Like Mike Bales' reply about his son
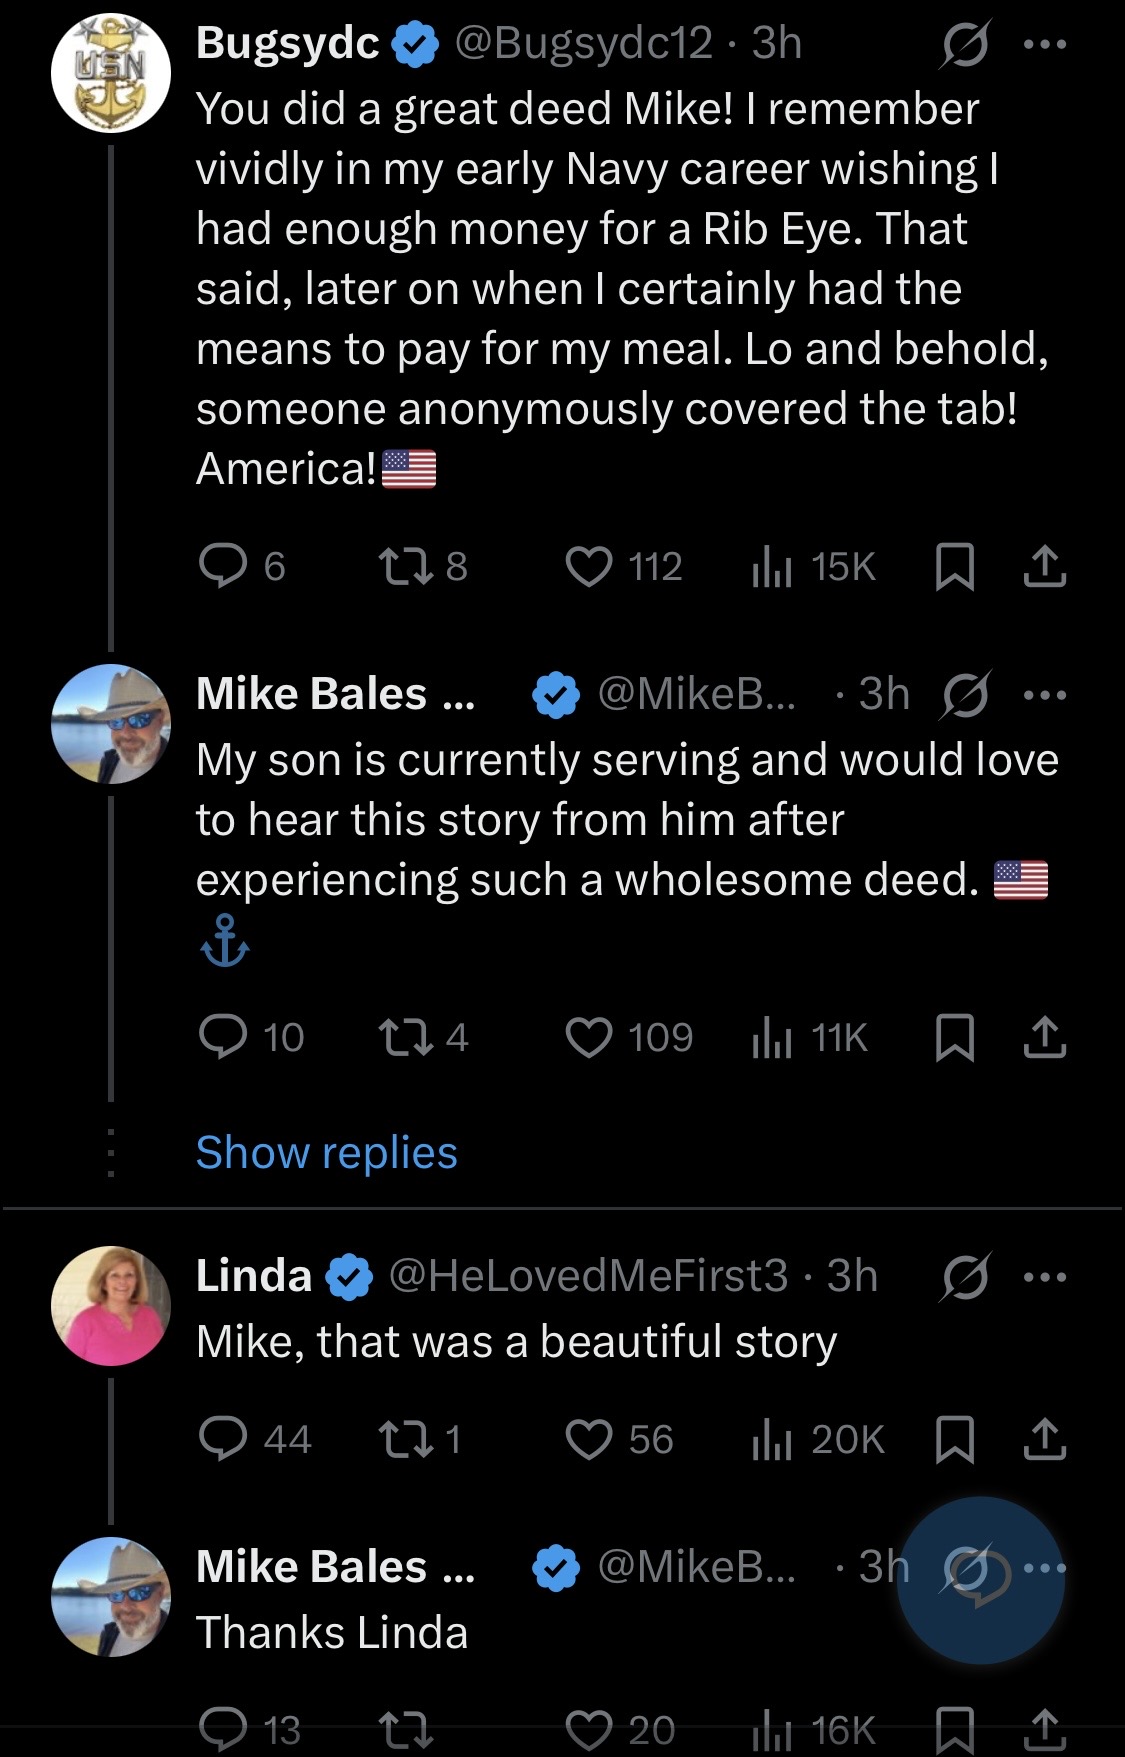Screen dimensions: 1125x1757 pyautogui.click(x=589, y=1037)
